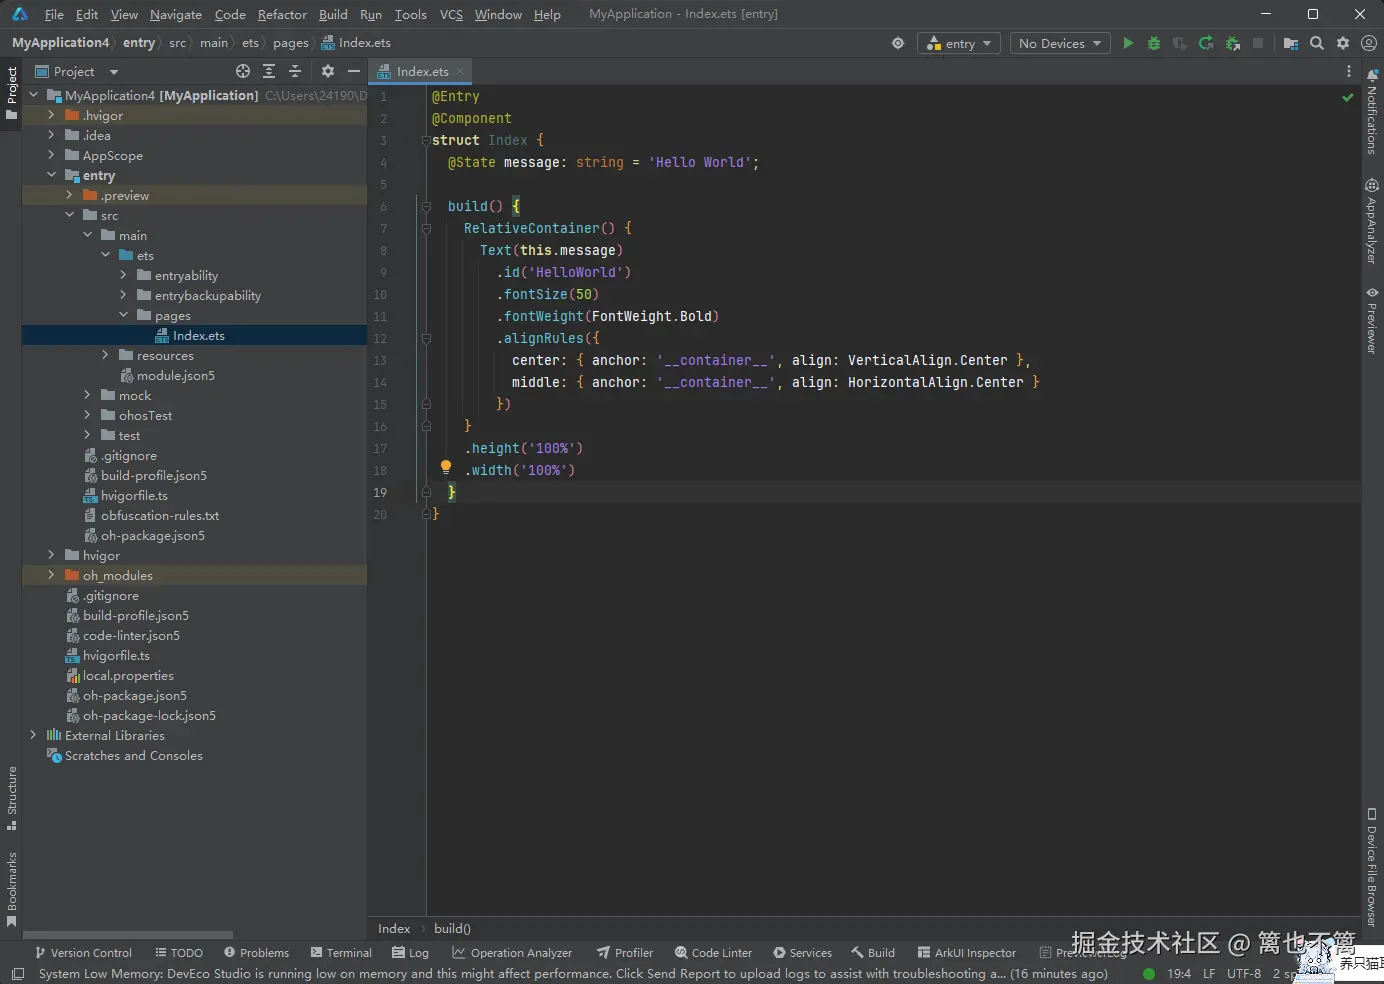Toggle tool window bars icon bottom-left
The width and height of the screenshot is (1384, 984).
[x=17, y=974]
